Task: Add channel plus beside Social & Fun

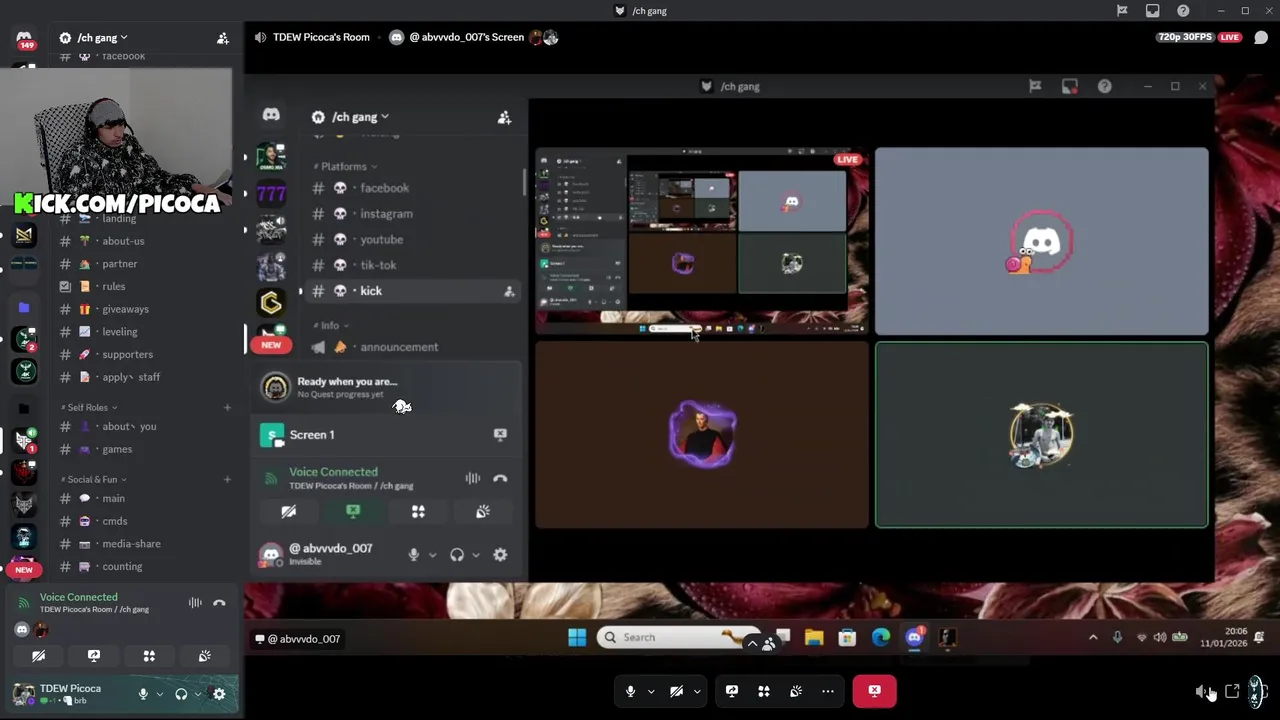Action: 227,480
